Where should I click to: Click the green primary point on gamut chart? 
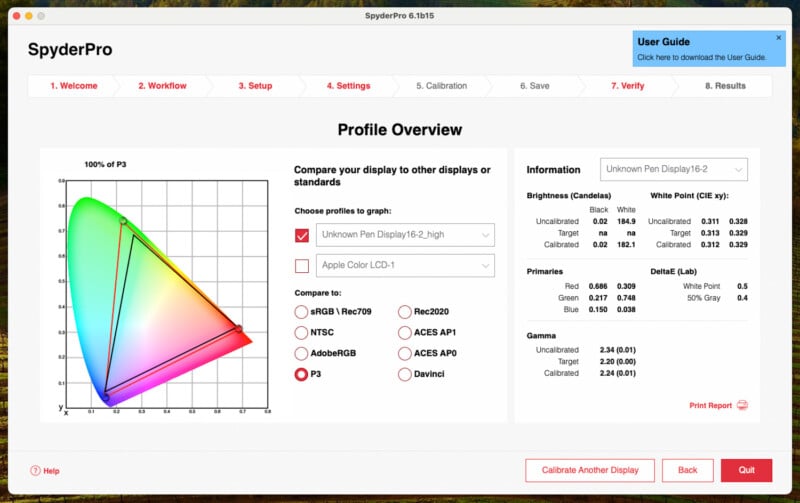click(x=123, y=221)
